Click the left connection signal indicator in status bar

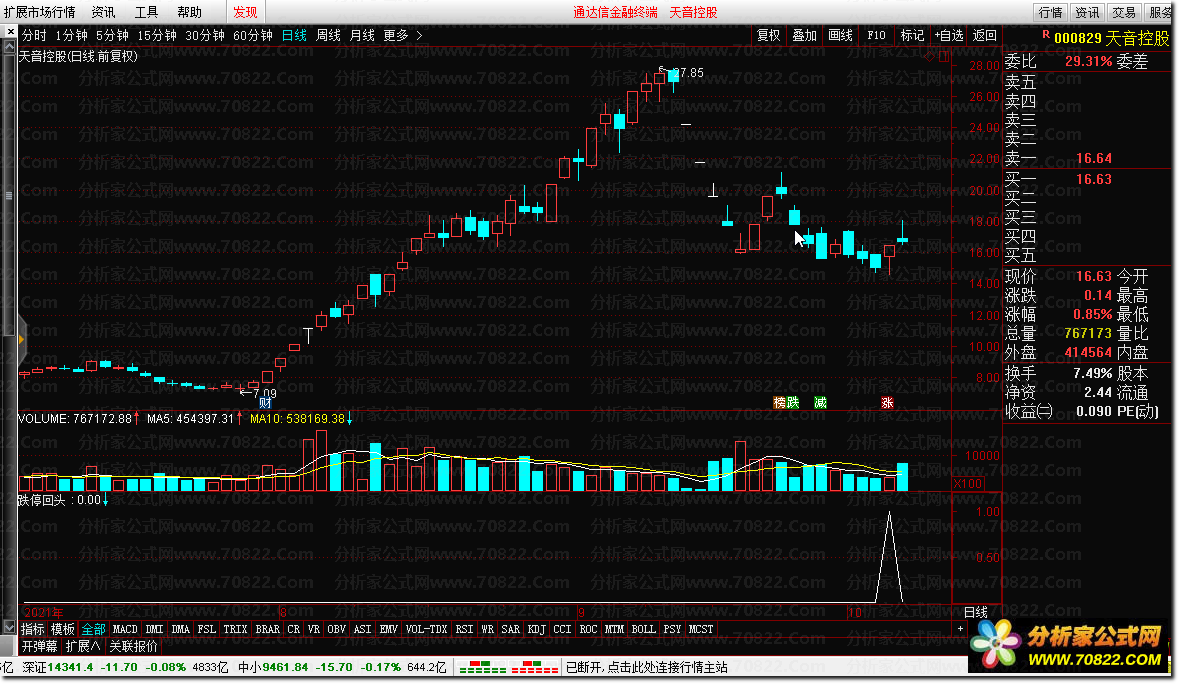coord(482,667)
